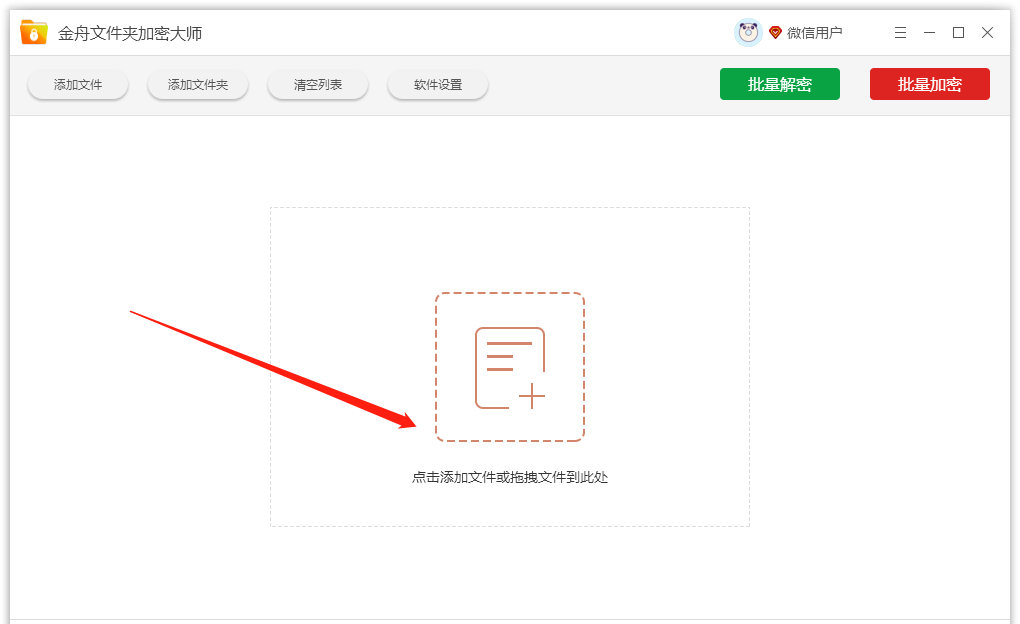Click the 微信用户 account link
Viewport: 1020px width, 624px height.
coord(817,32)
